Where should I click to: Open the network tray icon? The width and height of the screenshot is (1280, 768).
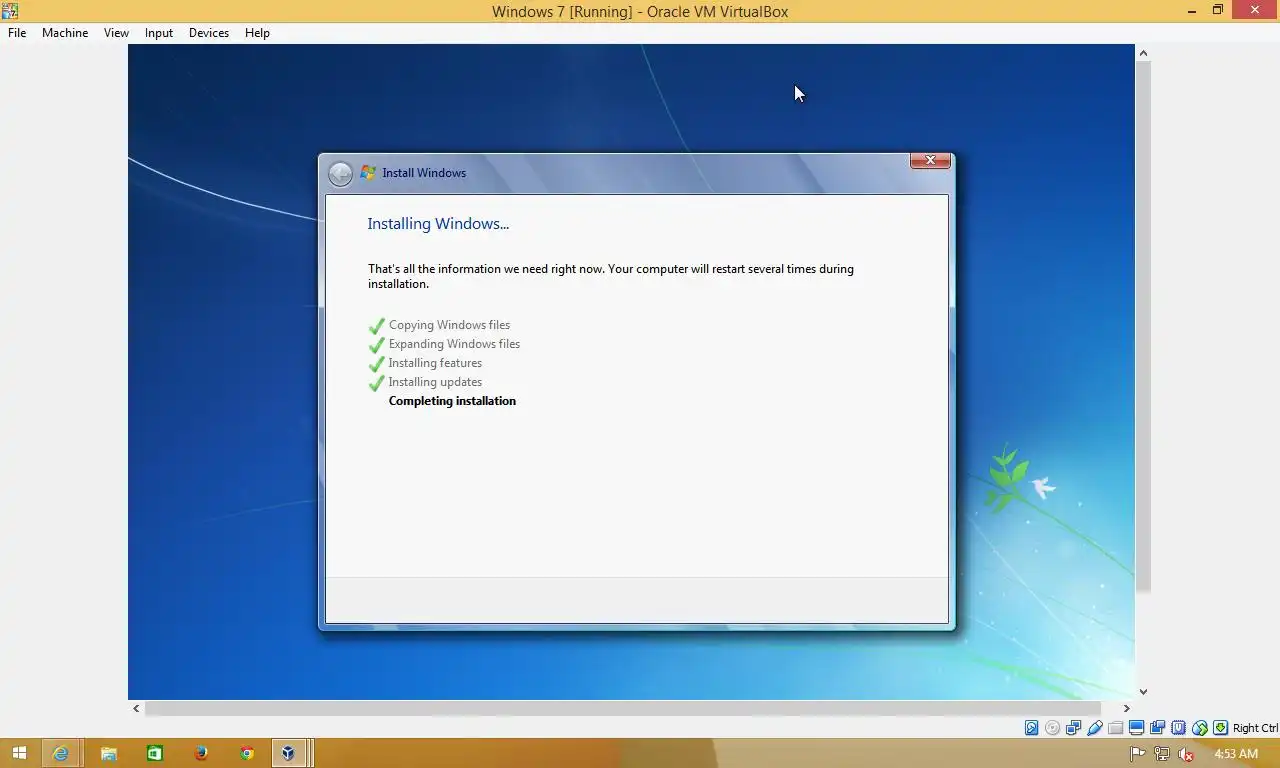point(1161,754)
